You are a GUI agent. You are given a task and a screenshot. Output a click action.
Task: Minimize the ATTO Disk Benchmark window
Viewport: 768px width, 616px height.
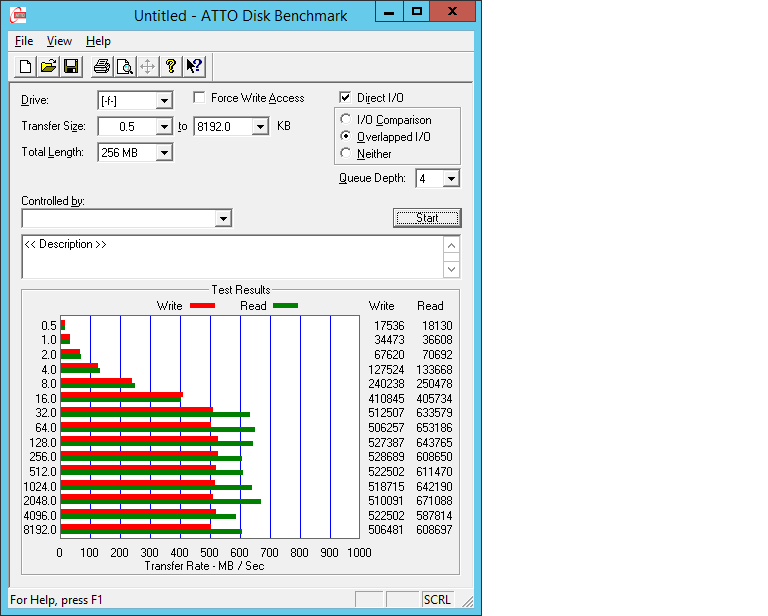389,12
